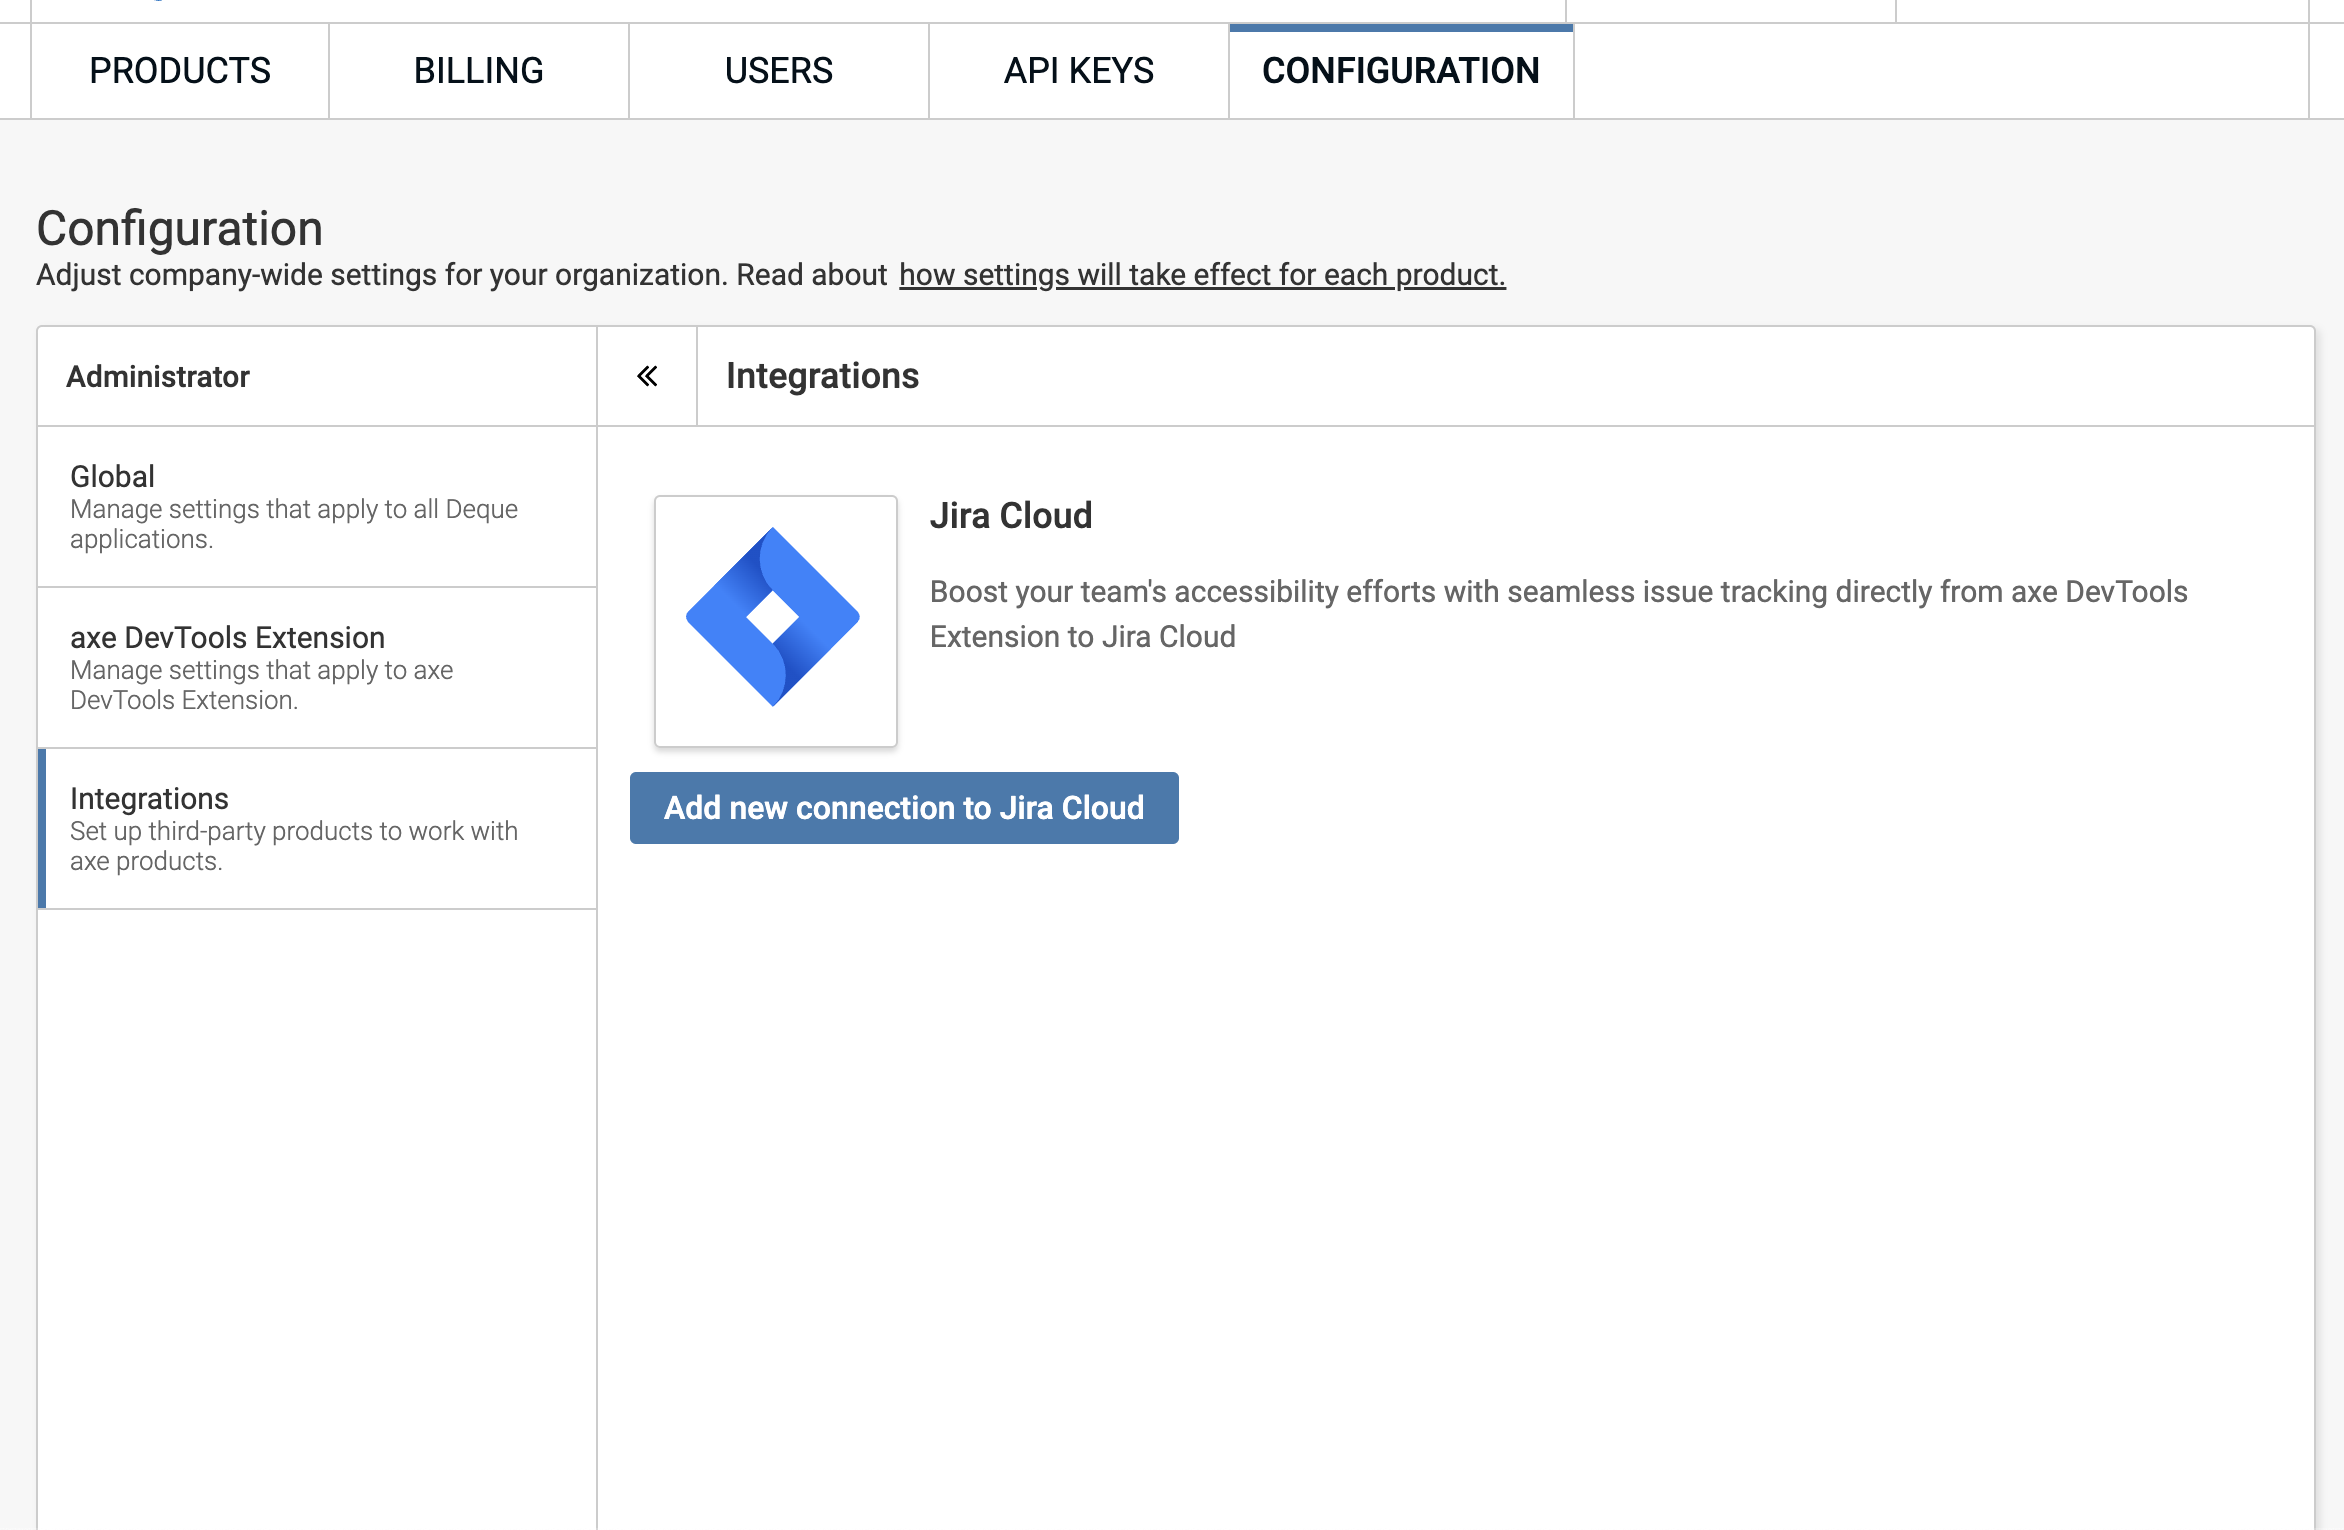
Task: Open the API KEYS tab
Action: 1079,70
